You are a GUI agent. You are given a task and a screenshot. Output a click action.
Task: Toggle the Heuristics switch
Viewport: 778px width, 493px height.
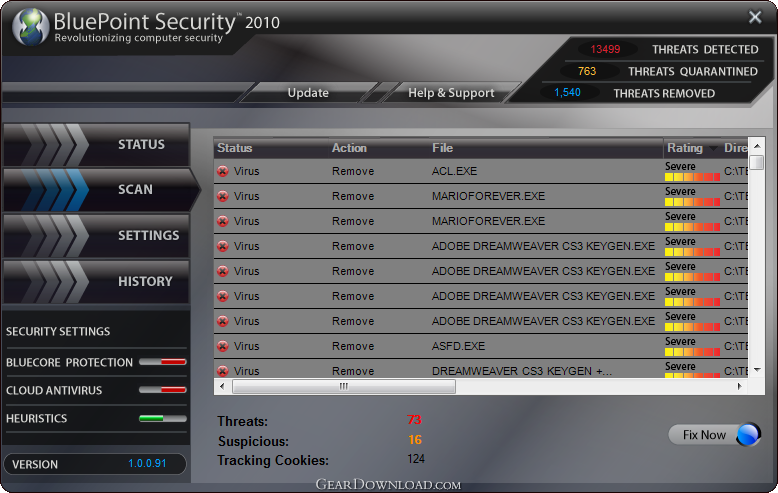[x=163, y=418]
